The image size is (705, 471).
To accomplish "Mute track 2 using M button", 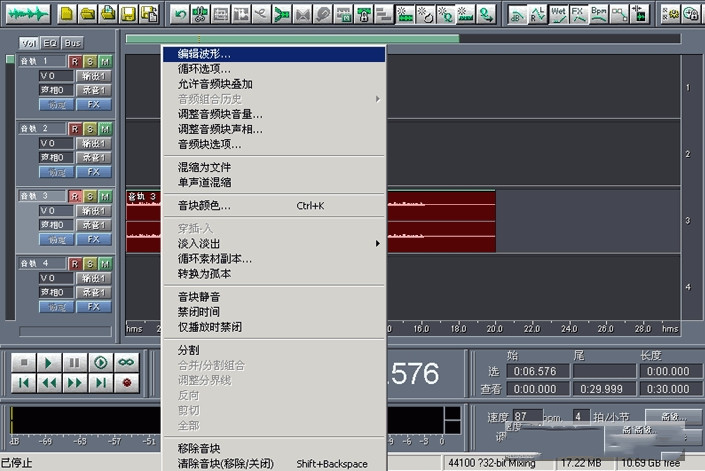I will tap(105, 129).
